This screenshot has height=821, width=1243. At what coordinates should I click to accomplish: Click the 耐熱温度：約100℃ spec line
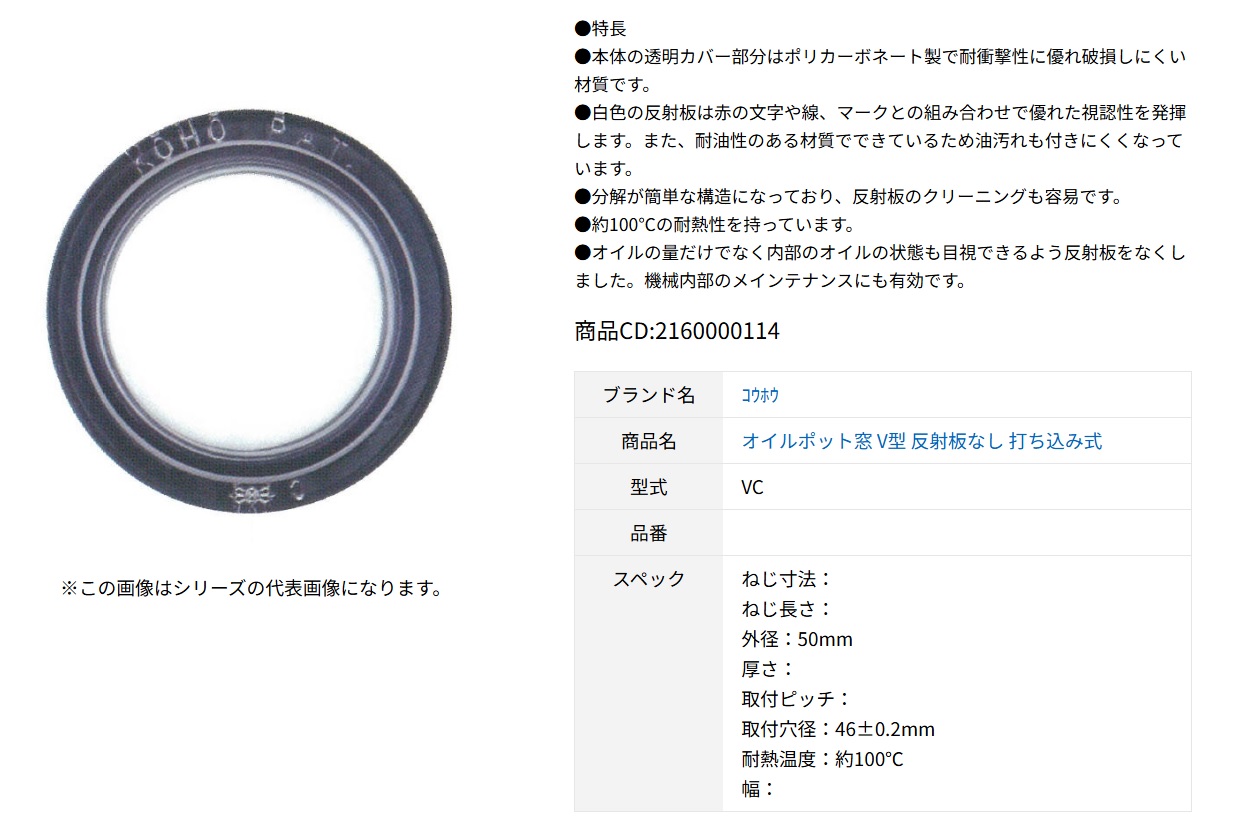coord(822,759)
